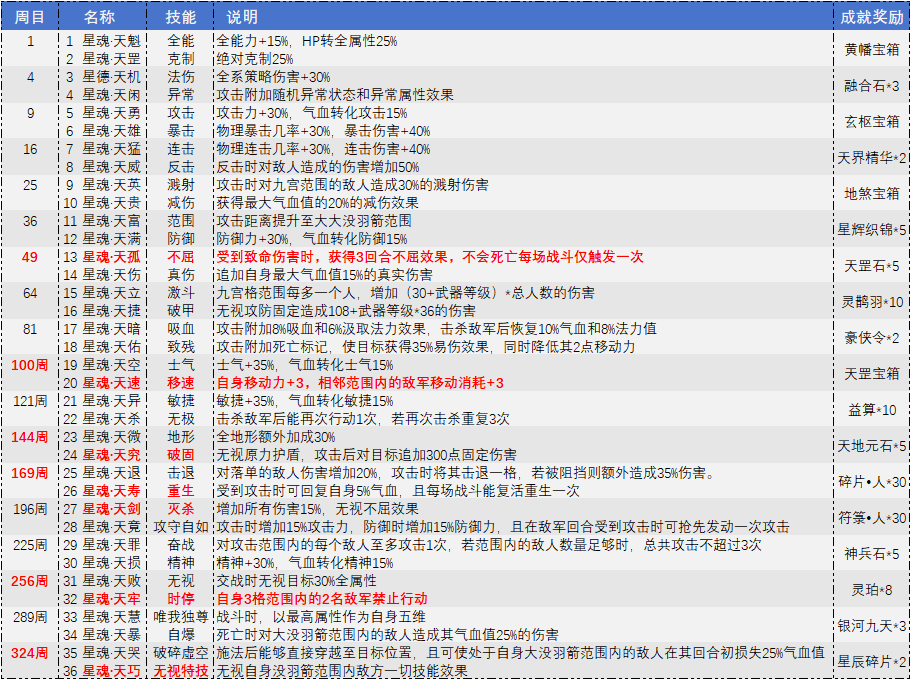Click the red 无视特技 skill cell

(181, 670)
